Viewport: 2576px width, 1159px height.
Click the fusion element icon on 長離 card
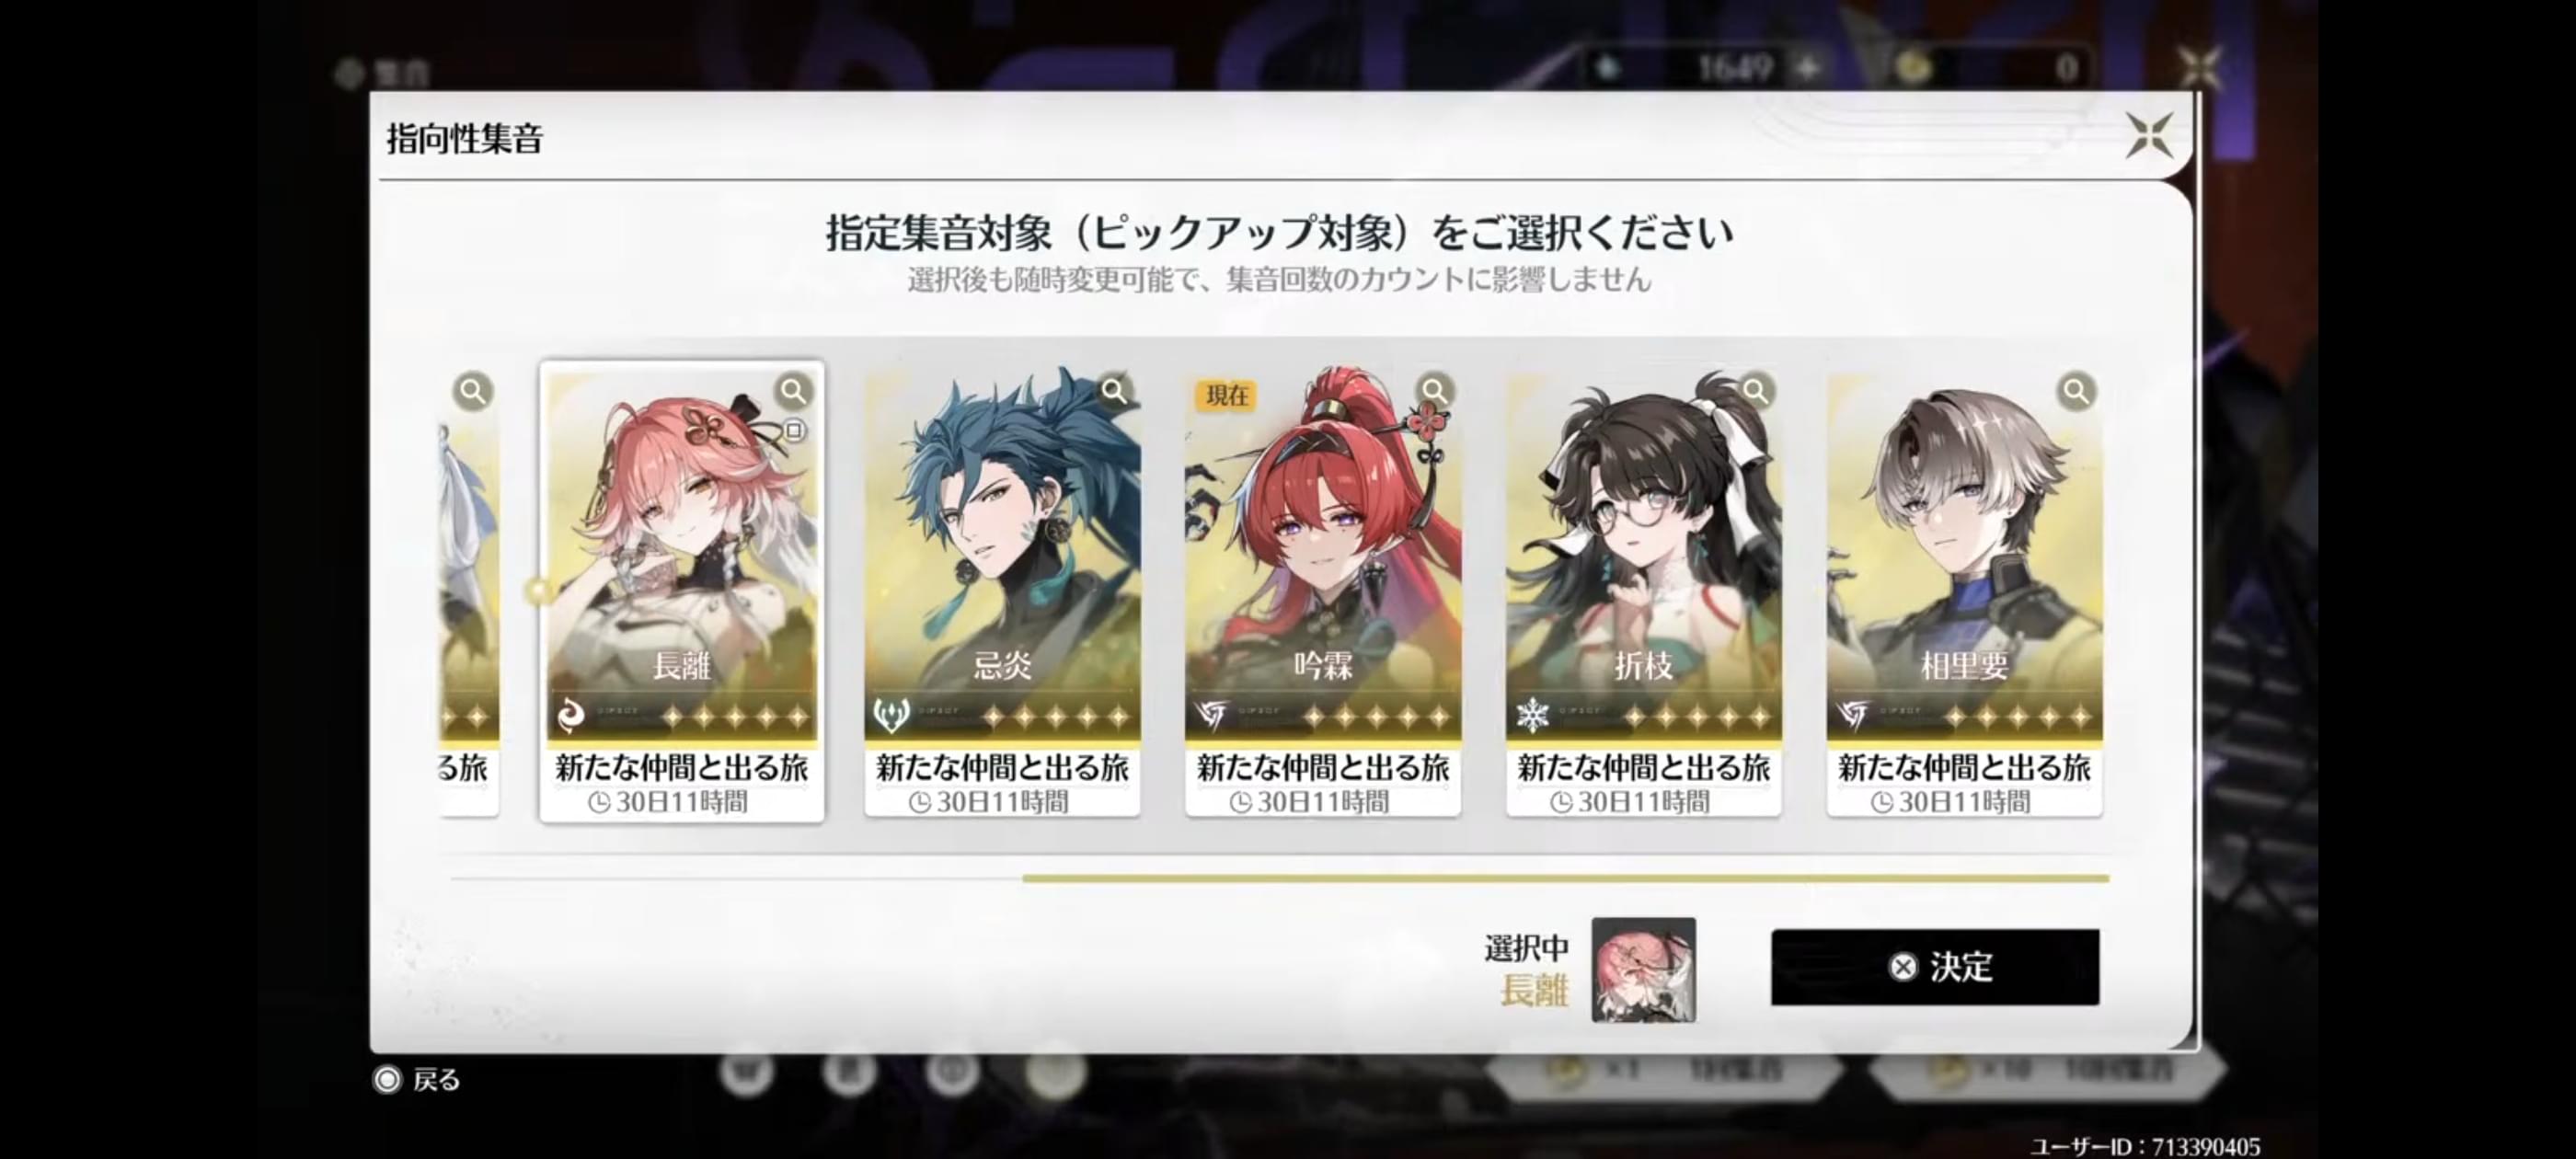pos(571,715)
